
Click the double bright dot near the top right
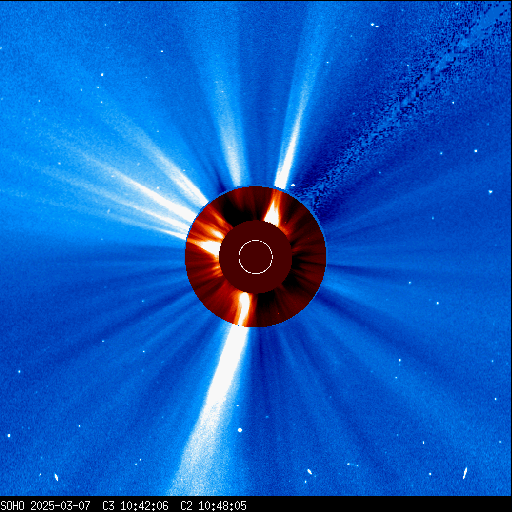click(x=375, y=25)
